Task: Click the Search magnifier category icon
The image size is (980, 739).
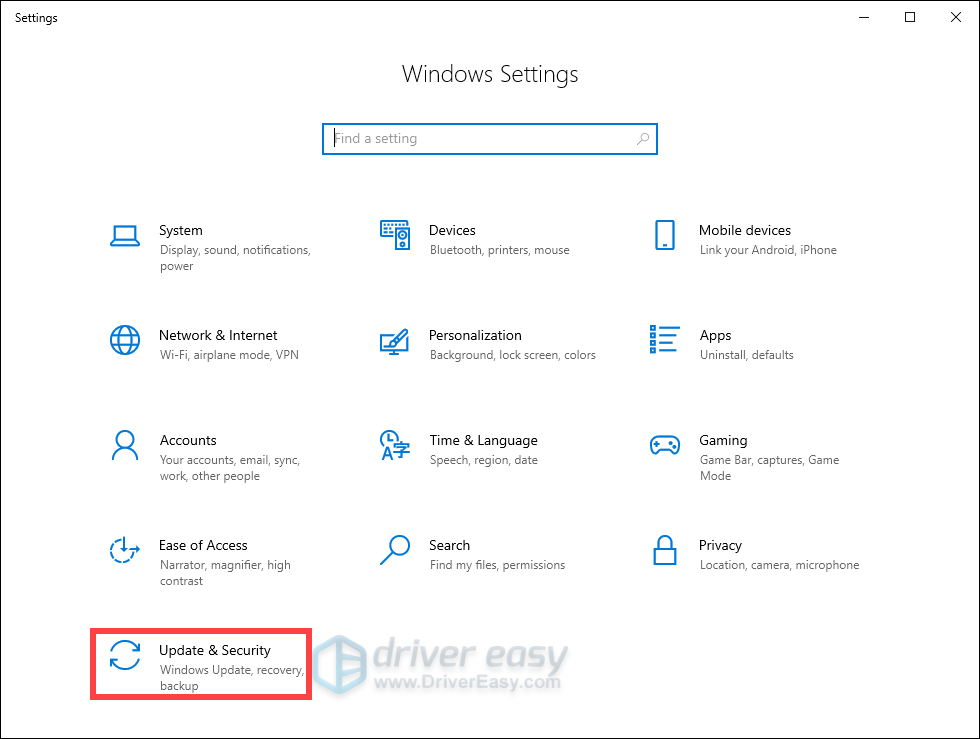Action: [395, 550]
